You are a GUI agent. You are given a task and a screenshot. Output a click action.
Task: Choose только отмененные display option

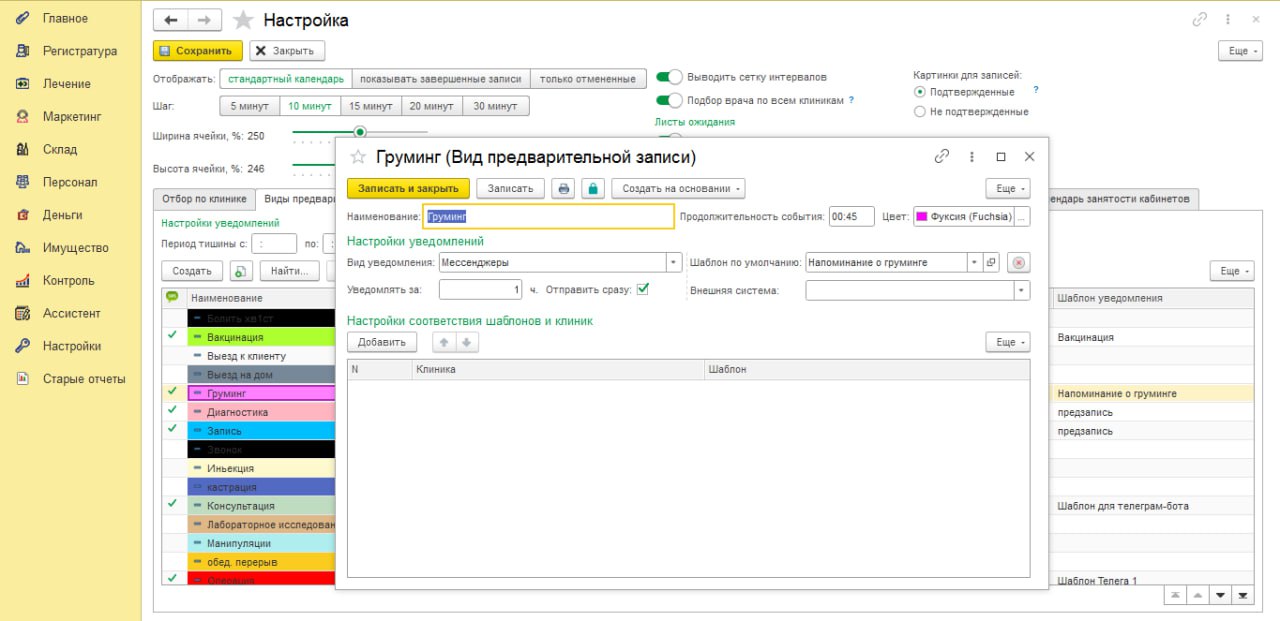click(x=587, y=79)
